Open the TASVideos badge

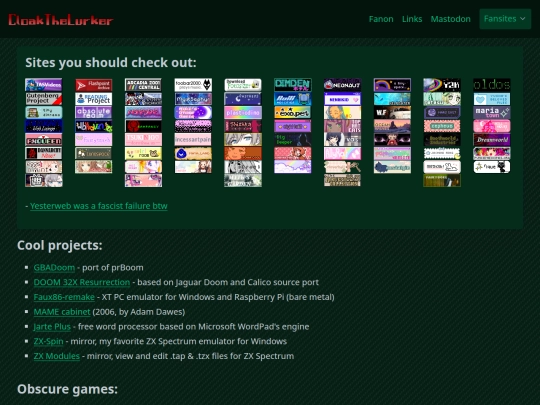[44, 85]
